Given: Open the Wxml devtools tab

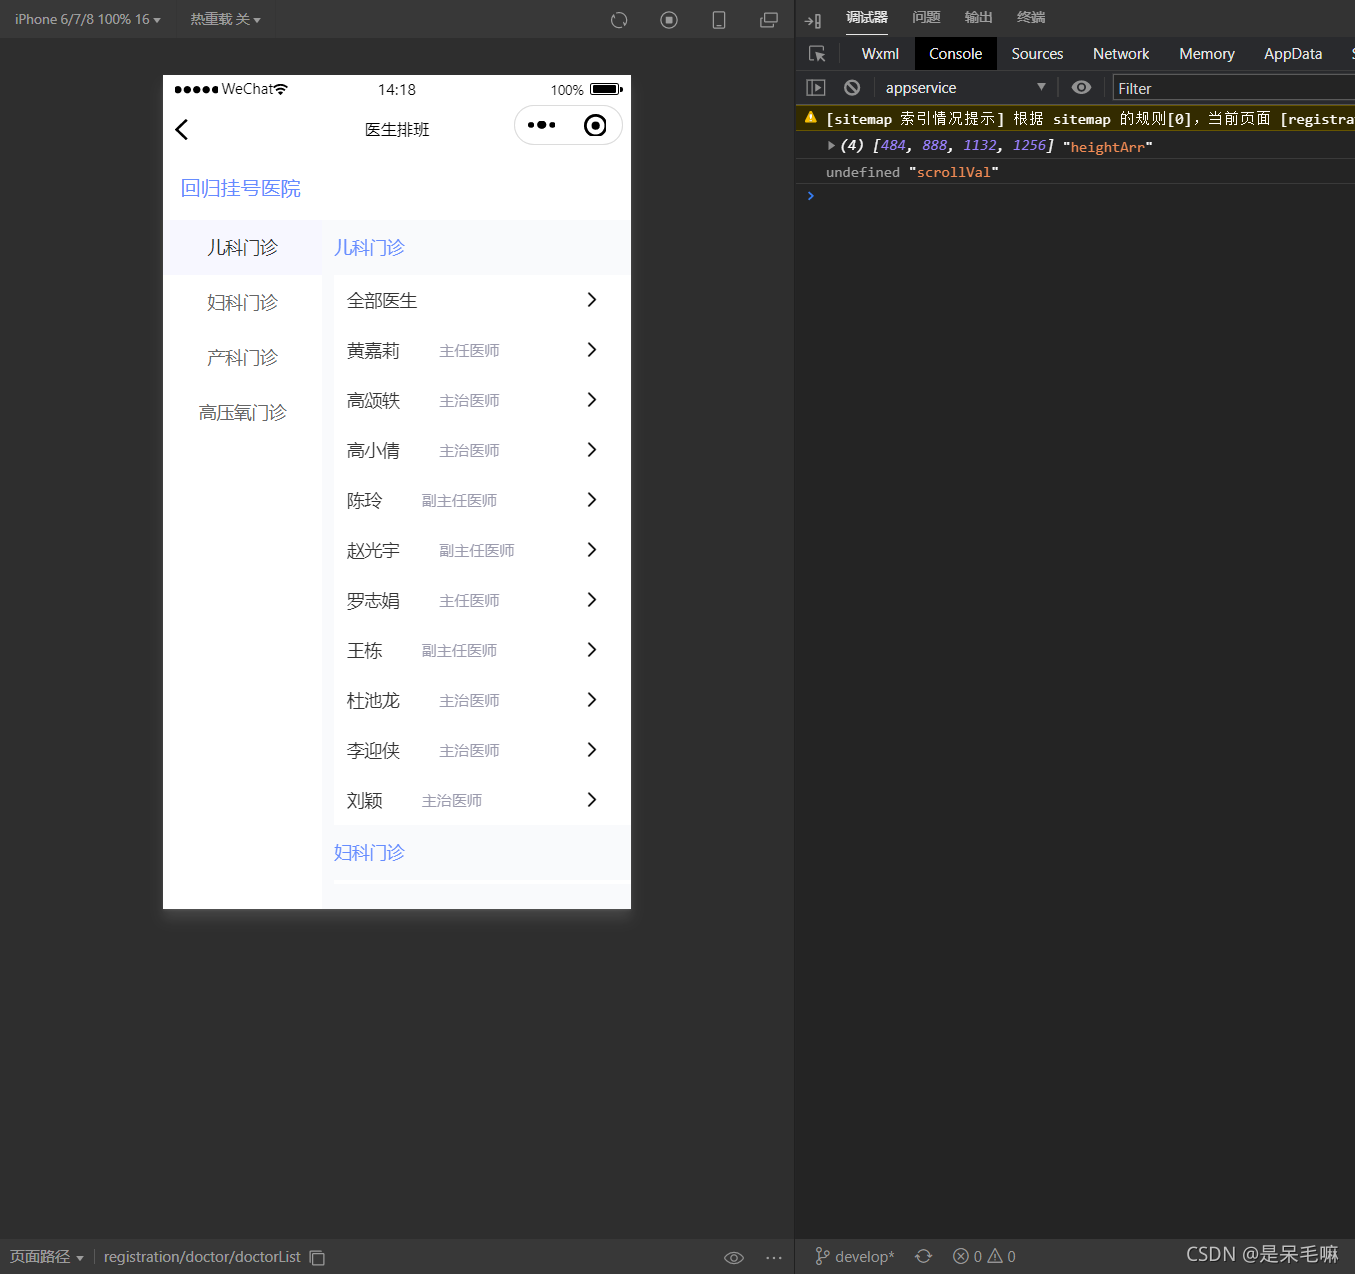Looking at the screenshot, I should click(880, 54).
